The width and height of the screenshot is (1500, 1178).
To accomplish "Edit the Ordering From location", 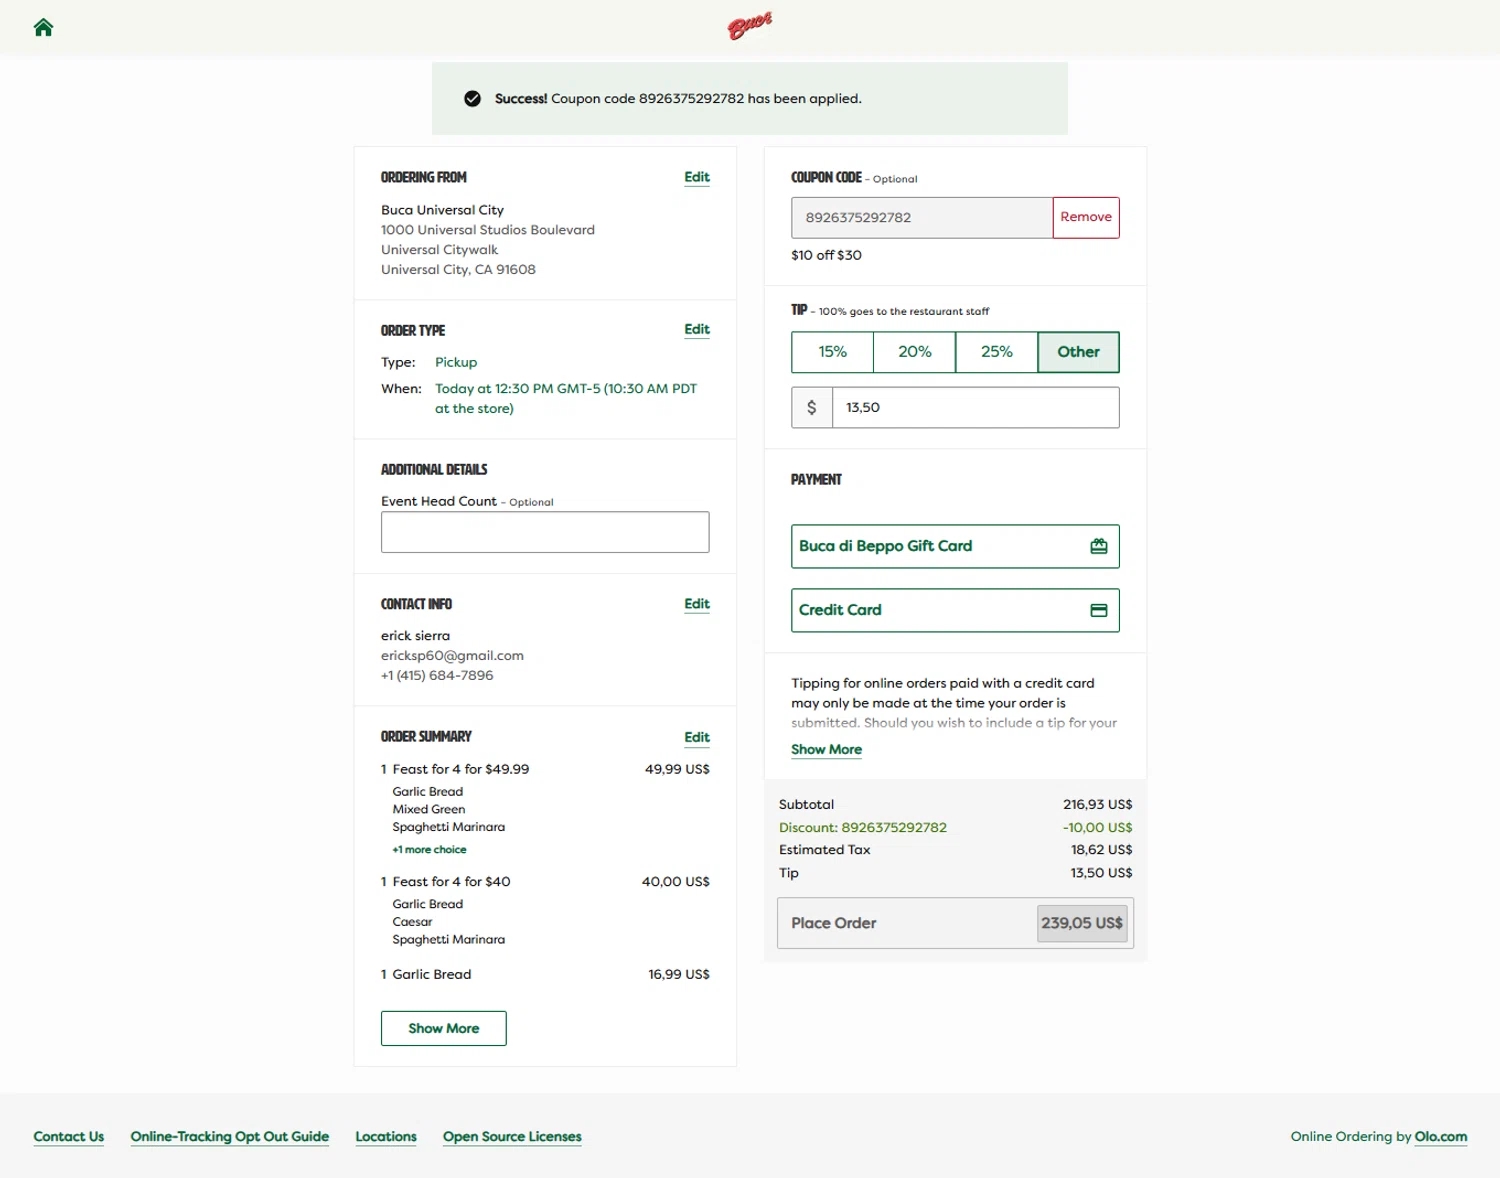I will click(696, 177).
